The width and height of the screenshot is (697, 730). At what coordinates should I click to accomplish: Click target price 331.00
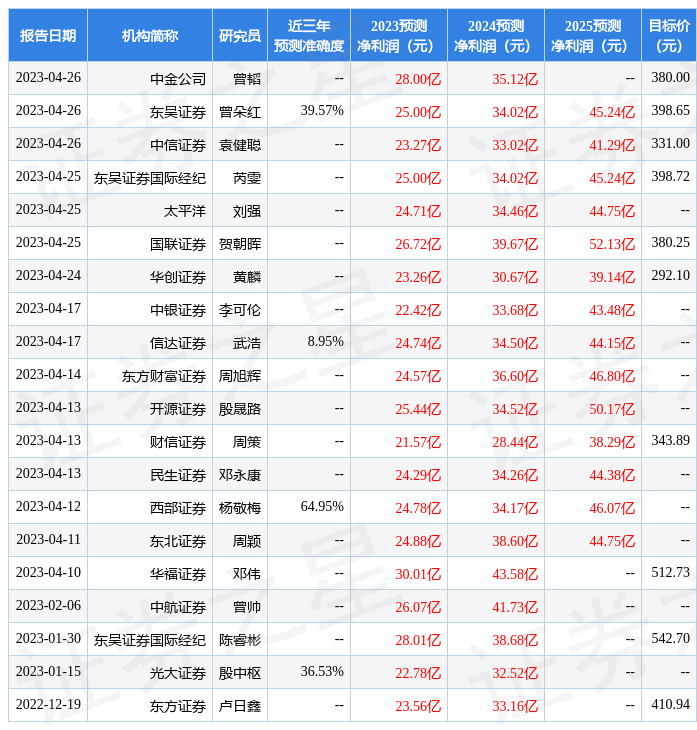coord(670,143)
